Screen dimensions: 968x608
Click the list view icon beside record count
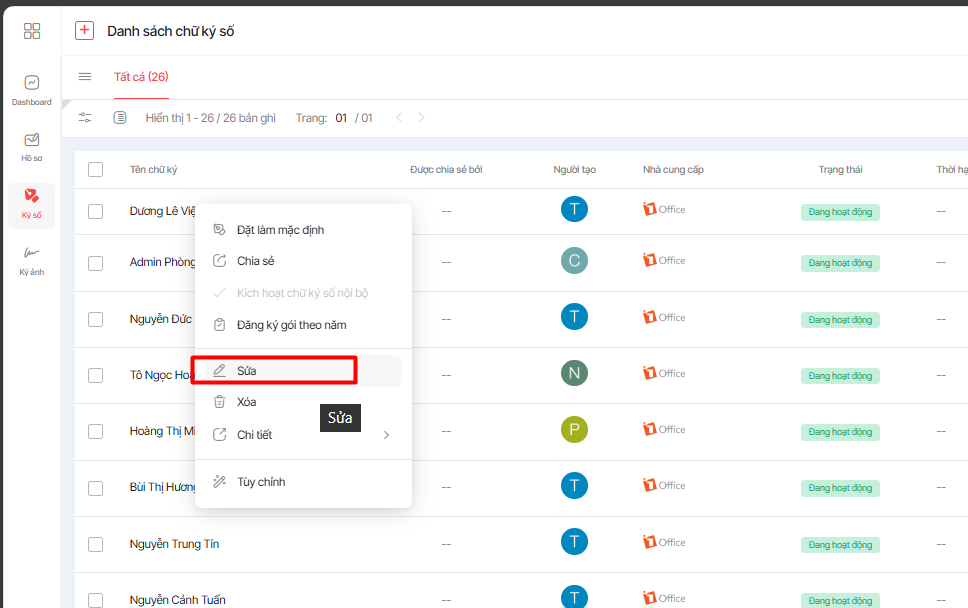(x=120, y=118)
